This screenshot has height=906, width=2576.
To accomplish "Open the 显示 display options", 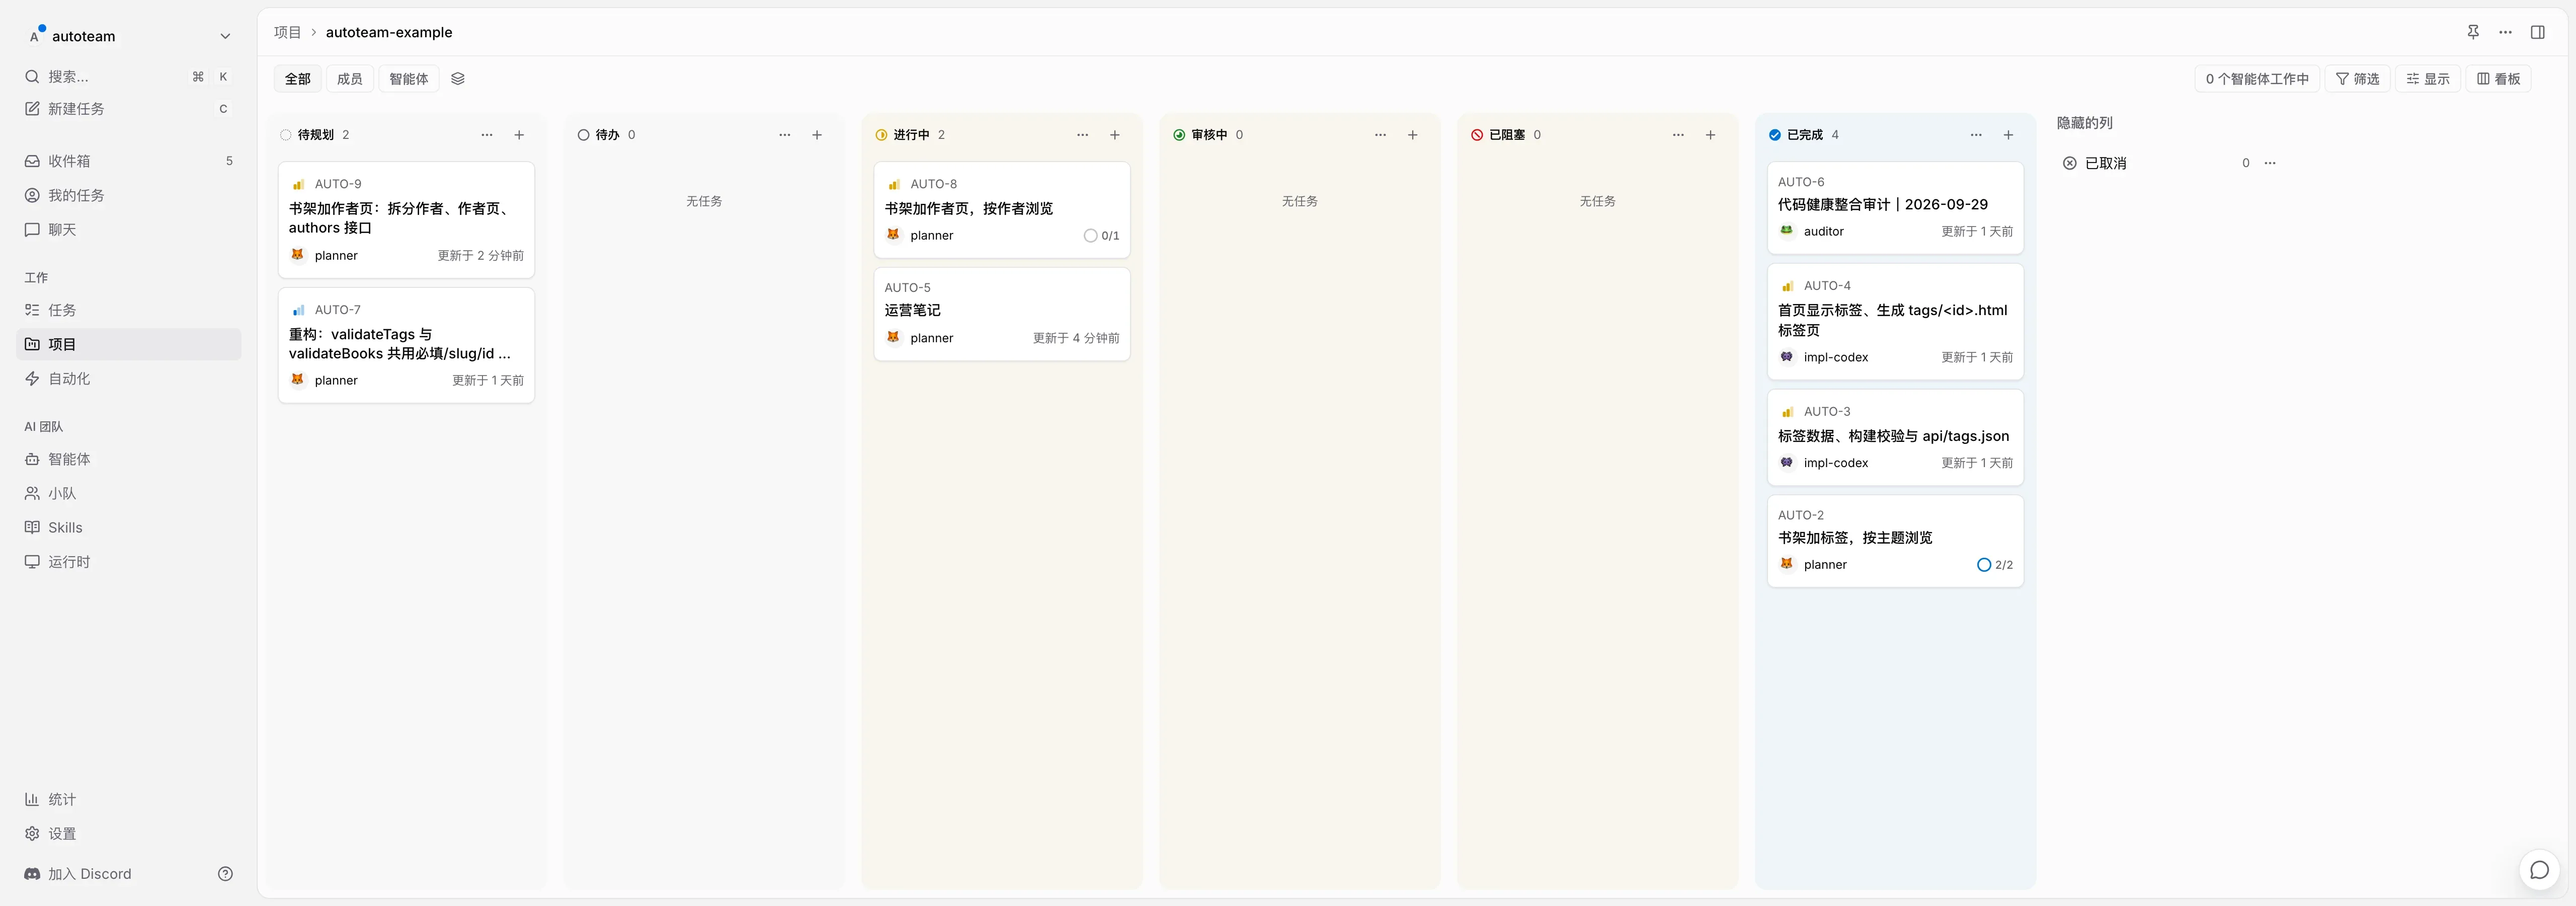I will pyautogui.click(x=2427, y=79).
